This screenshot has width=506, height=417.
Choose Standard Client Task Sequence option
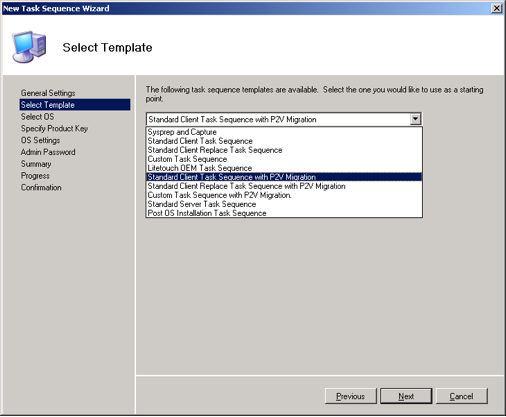pos(284,141)
